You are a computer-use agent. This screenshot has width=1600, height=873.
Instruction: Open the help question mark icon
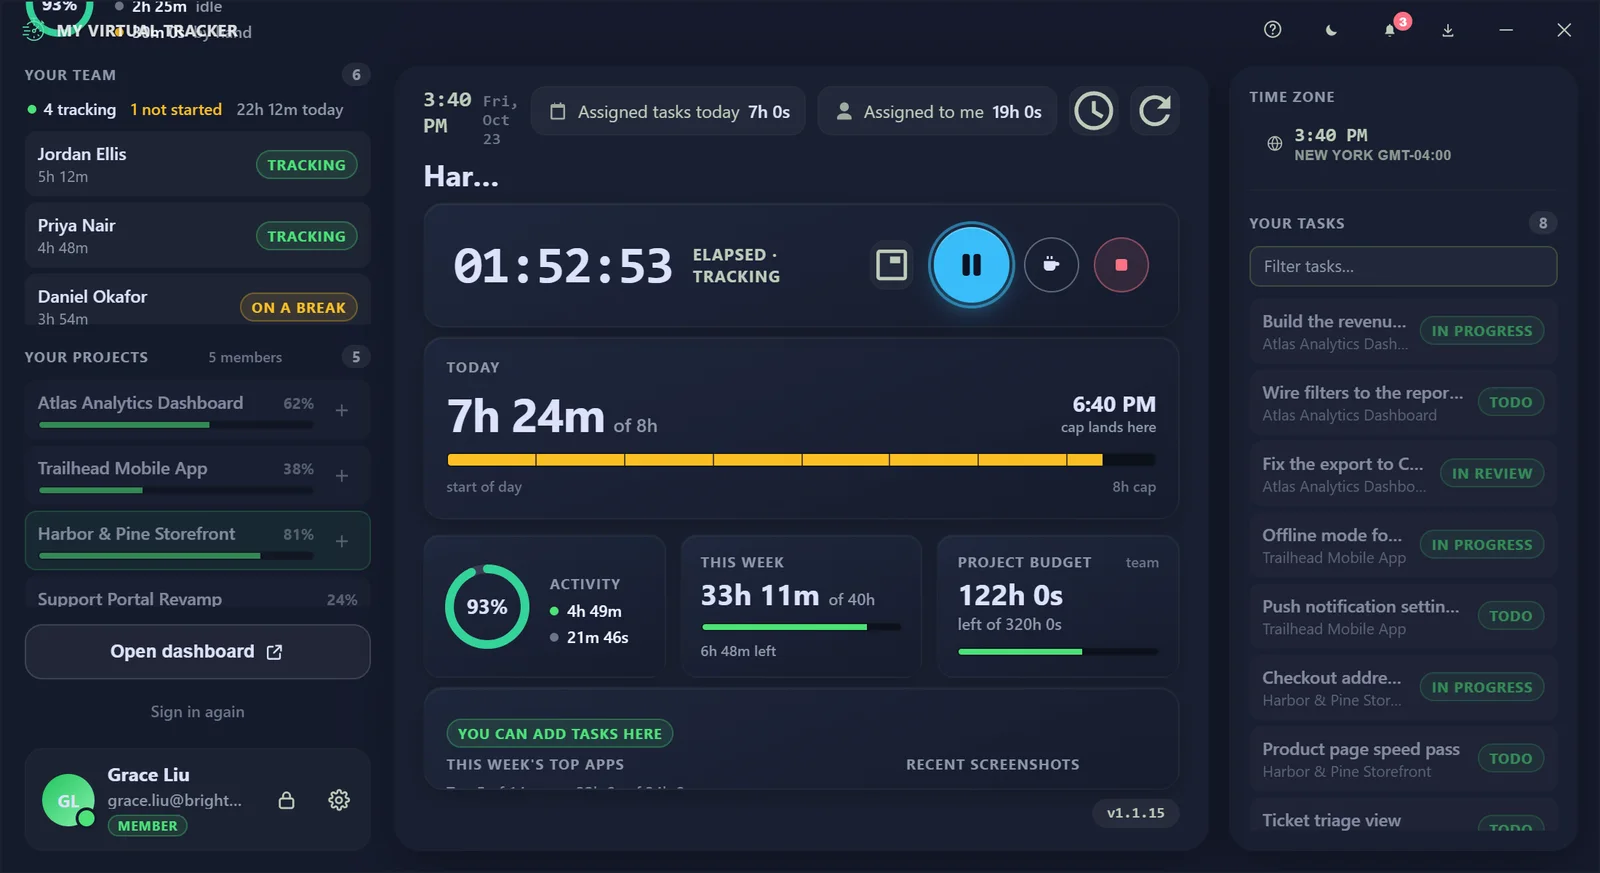1272,30
